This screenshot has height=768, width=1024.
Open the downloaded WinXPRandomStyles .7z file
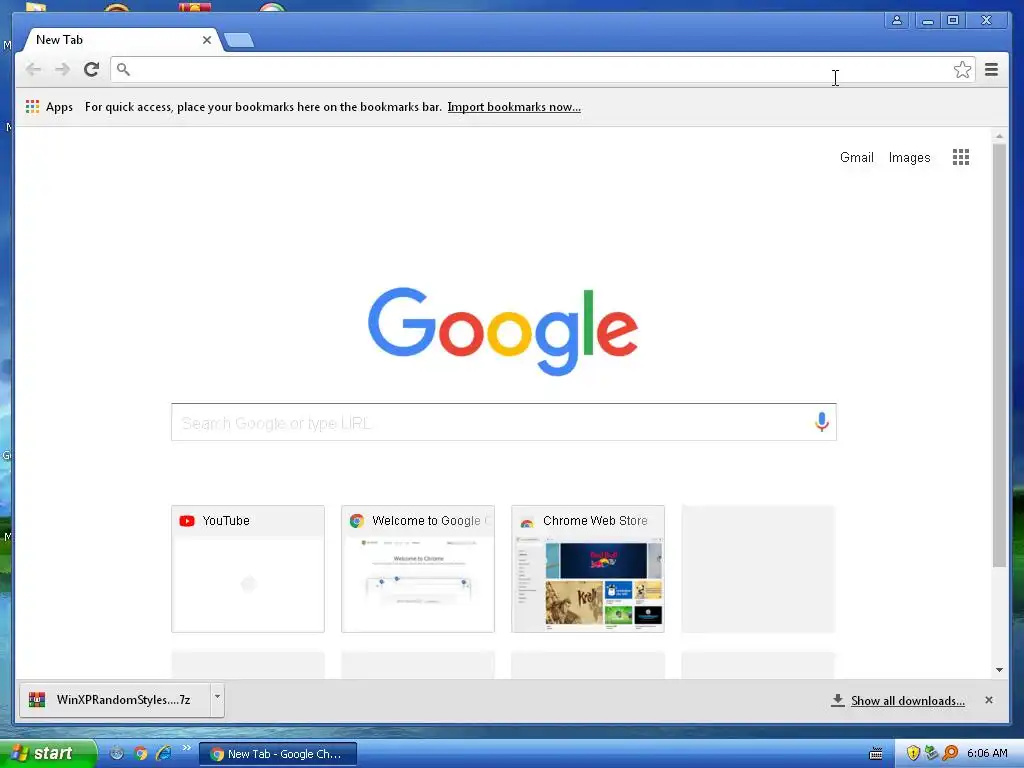click(116, 700)
